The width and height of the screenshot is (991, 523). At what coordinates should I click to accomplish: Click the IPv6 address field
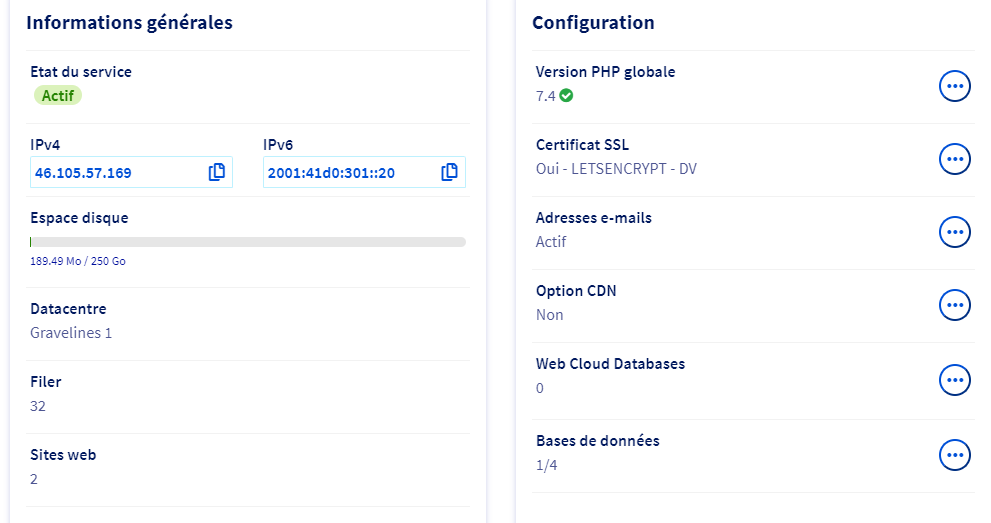point(345,173)
